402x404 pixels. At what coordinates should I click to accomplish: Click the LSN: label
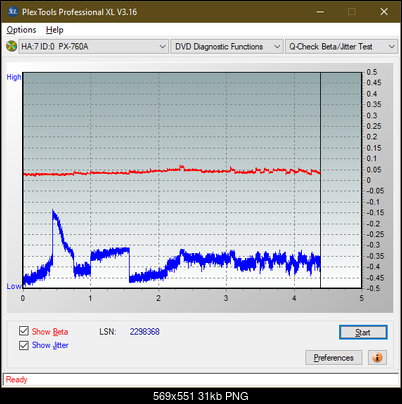point(108,332)
